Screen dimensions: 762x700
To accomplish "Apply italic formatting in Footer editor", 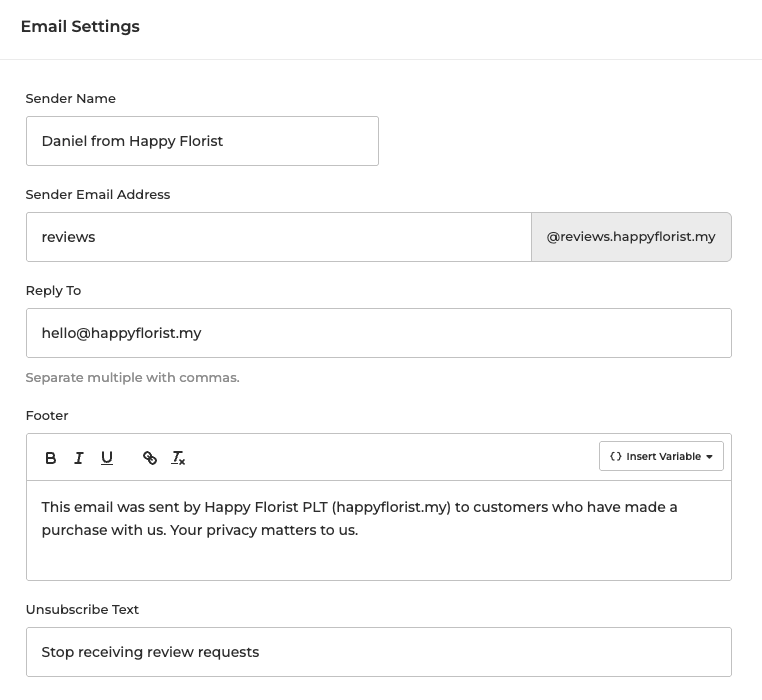I will [x=79, y=458].
